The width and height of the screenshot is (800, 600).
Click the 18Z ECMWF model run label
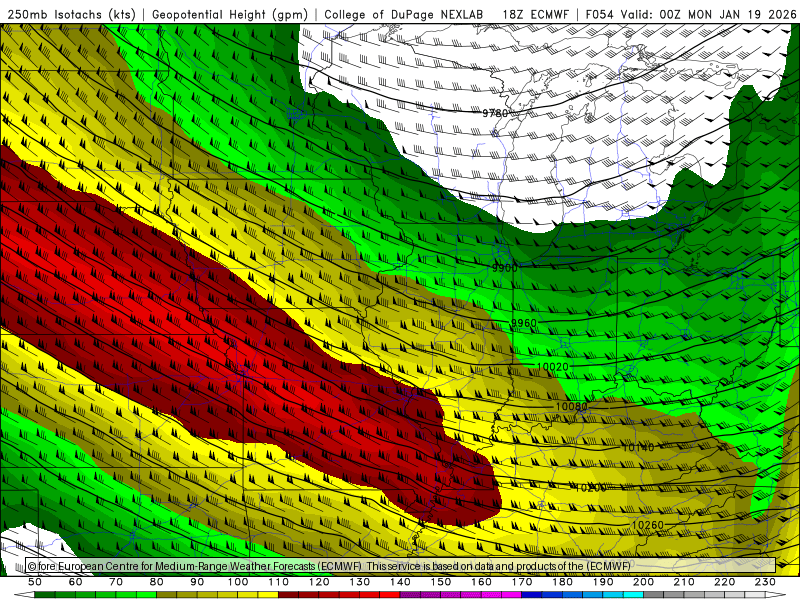[x=535, y=14]
